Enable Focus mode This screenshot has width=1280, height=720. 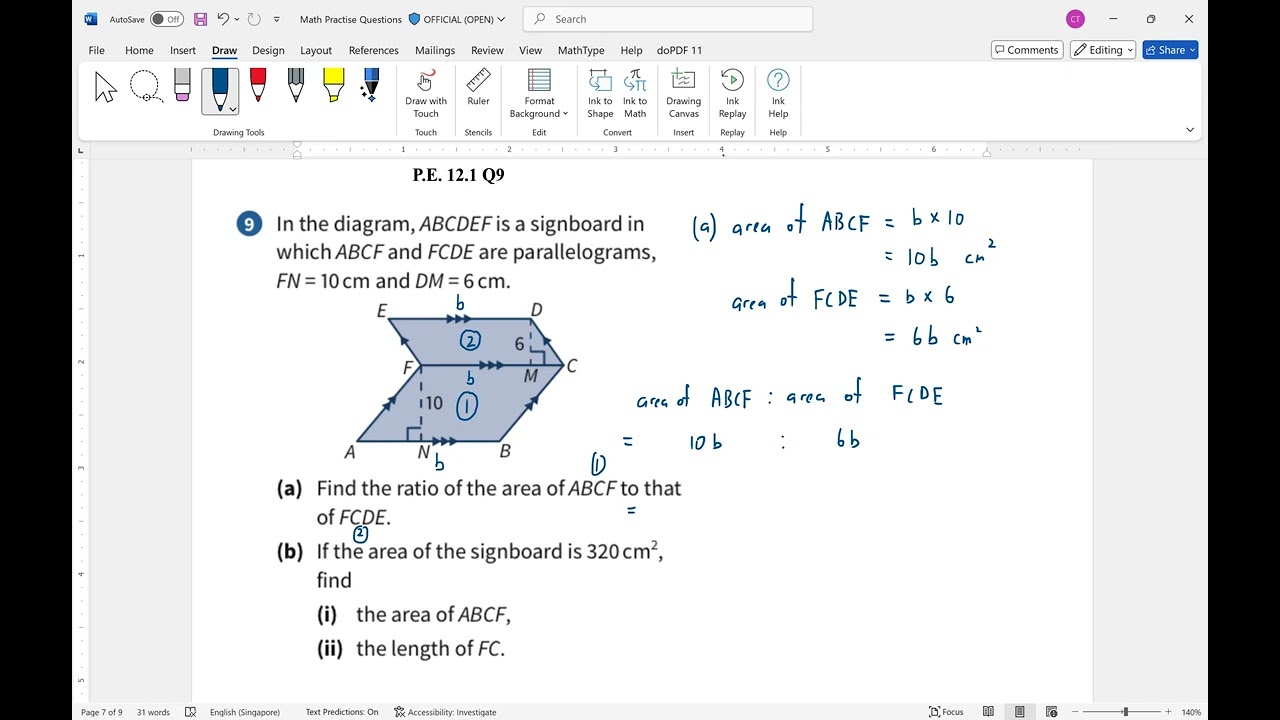(946, 712)
